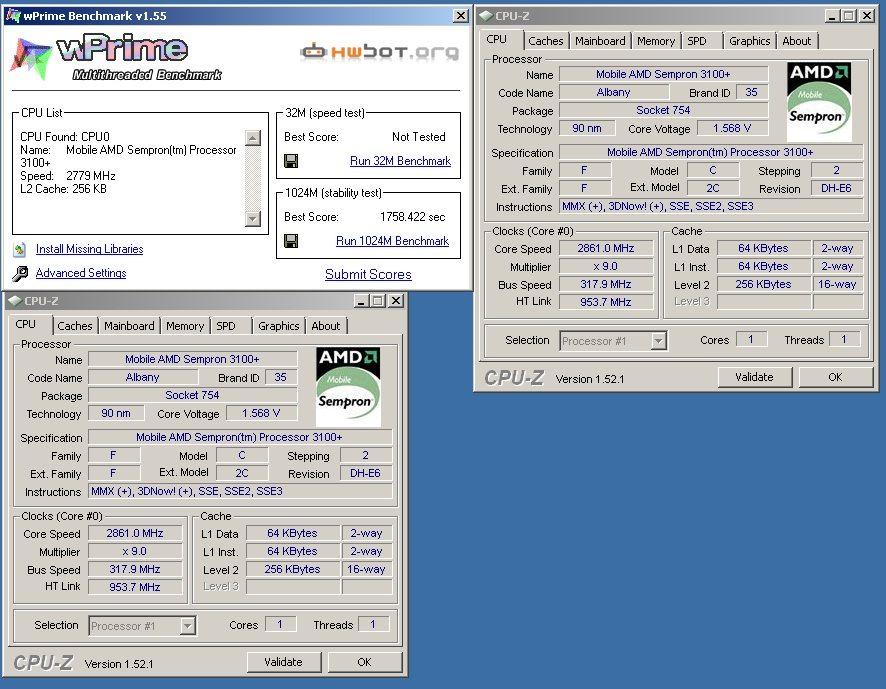Open the Graphics tab in right CPU-Z
This screenshot has height=689, width=886.
coord(749,41)
